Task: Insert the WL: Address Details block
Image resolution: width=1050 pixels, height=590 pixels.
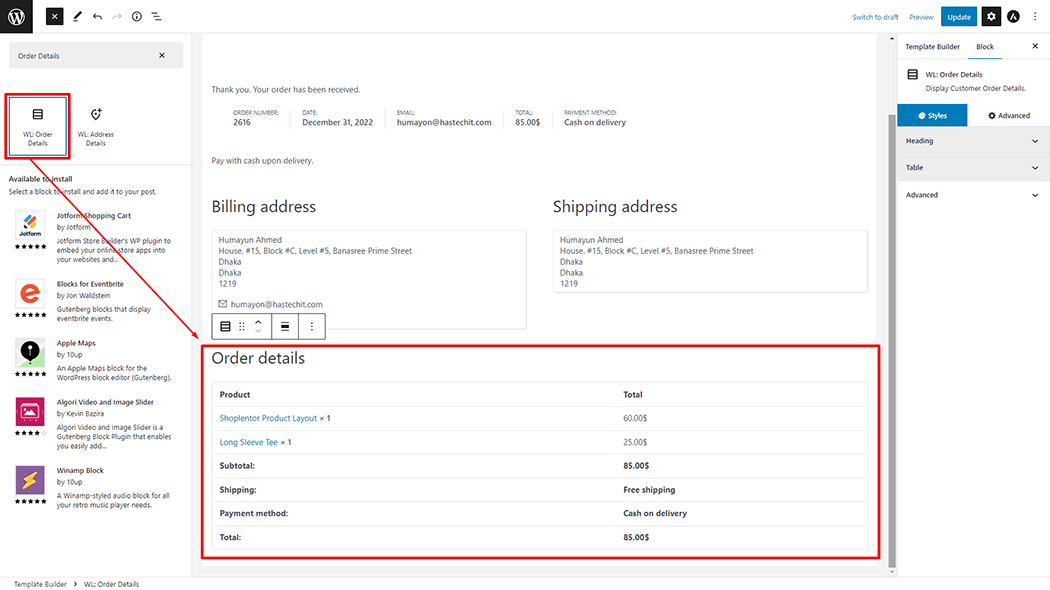Action: (x=96, y=126)
